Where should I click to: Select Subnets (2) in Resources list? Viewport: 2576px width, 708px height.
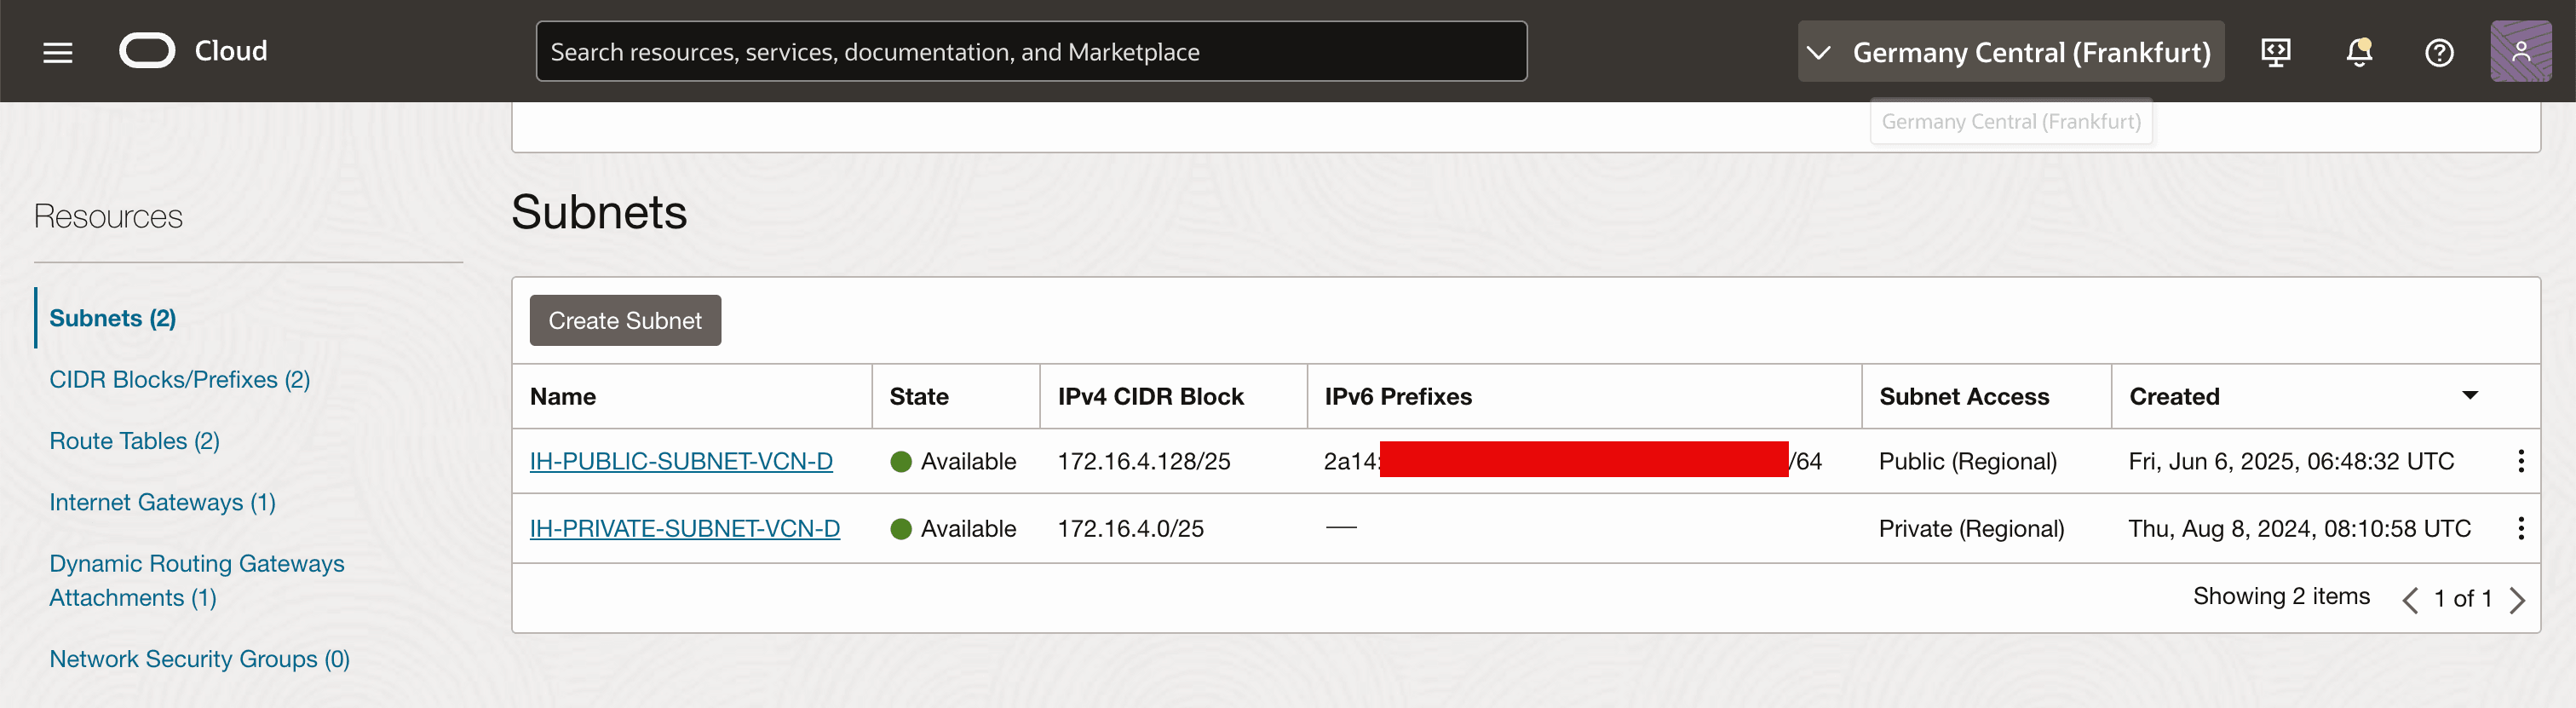(x=113, y=318)
